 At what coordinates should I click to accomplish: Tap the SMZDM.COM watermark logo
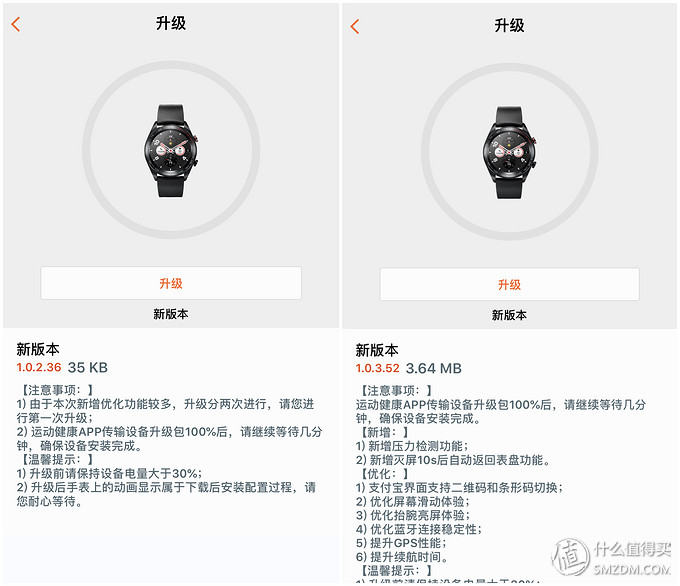pyautogui.click(x=612, y=557)
